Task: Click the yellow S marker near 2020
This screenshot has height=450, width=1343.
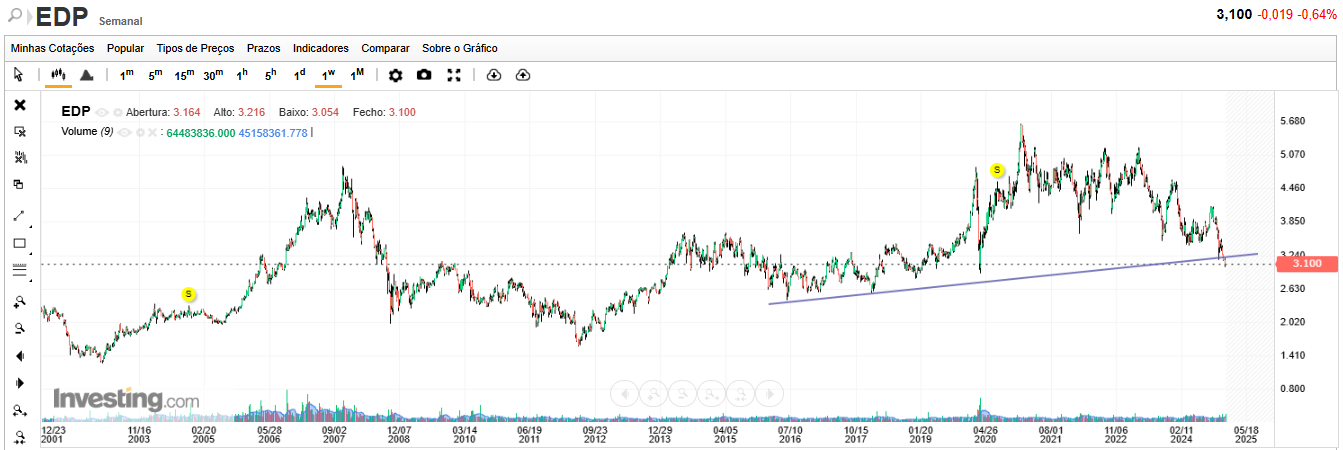Action: (997, 170)
